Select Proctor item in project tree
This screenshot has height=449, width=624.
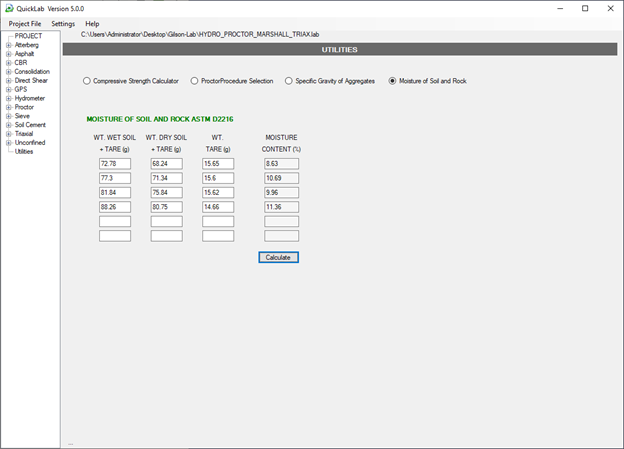[24, 107]
